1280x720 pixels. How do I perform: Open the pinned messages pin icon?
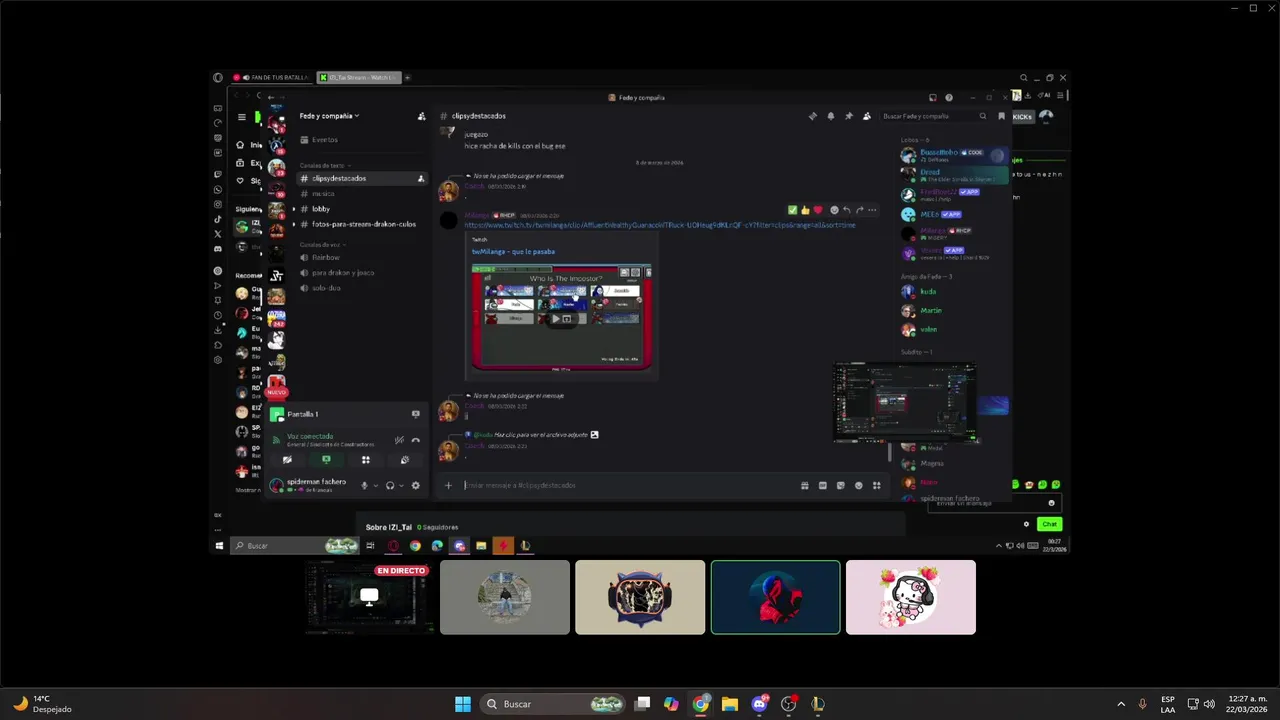849,116
